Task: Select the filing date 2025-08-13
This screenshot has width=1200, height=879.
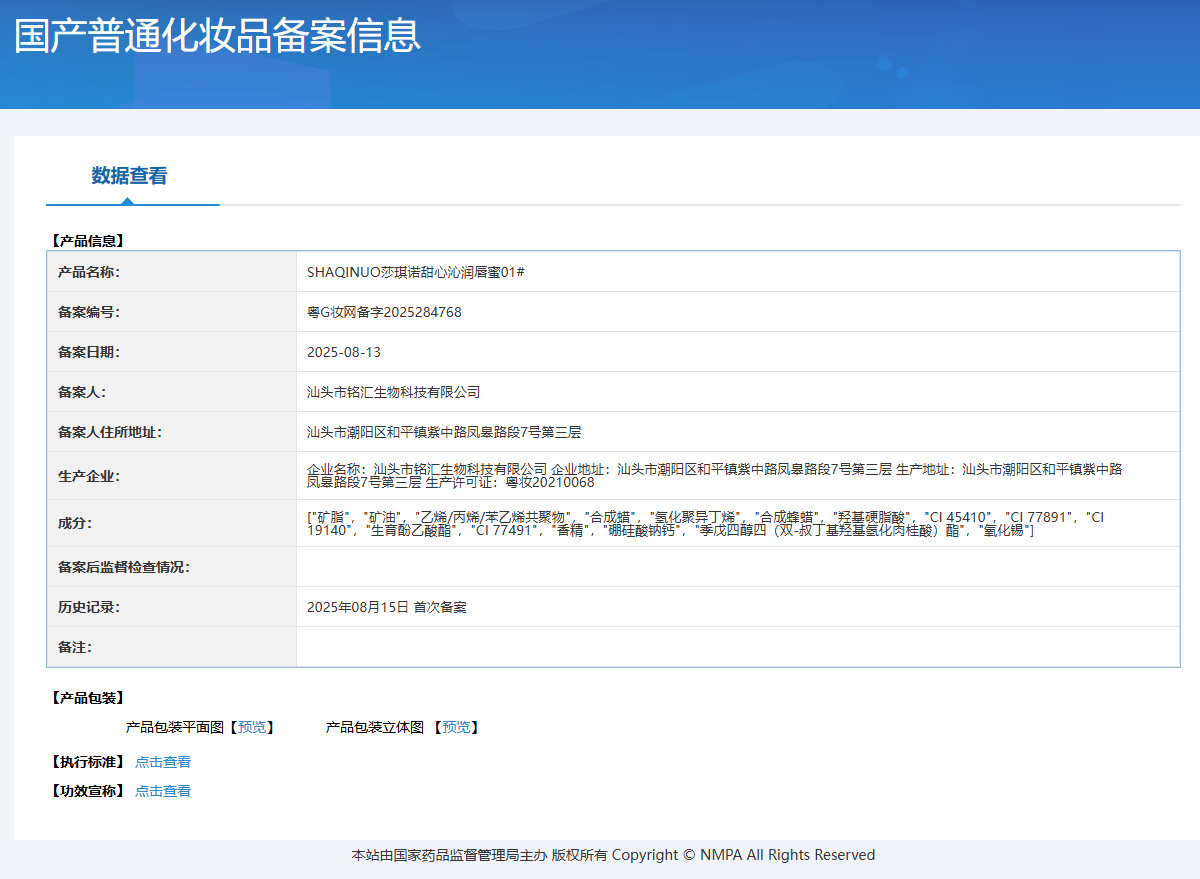Action: pos(344,352)
